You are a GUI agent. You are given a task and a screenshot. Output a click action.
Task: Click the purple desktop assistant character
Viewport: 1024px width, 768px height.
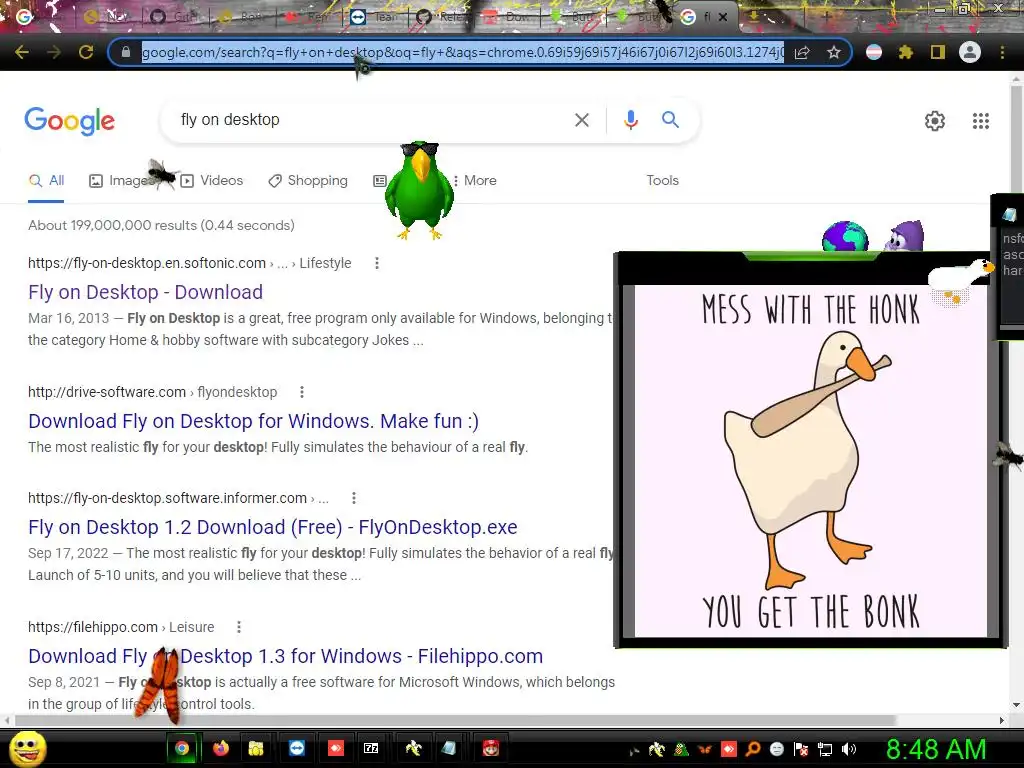click(x=905, y=236)
